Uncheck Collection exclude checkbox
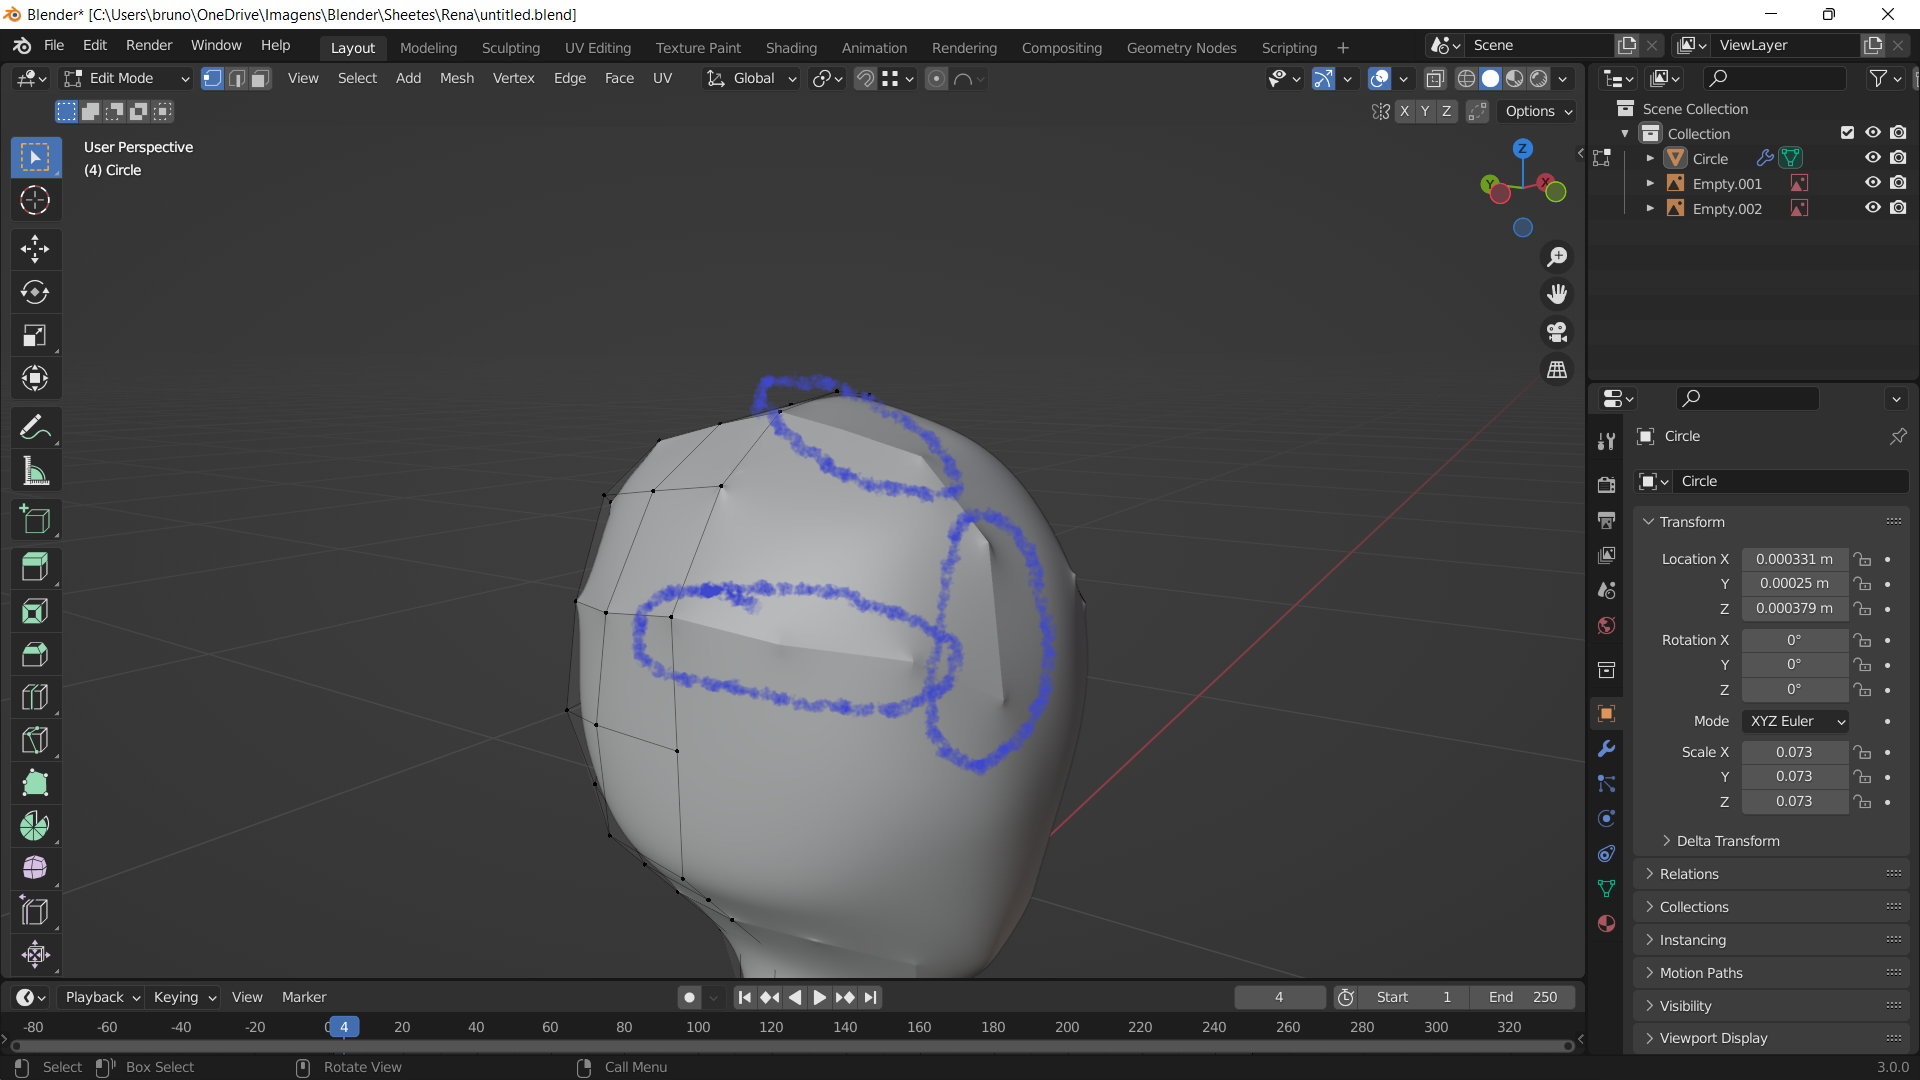This screenshot has height=1080, width=1920. point(1847,133)
